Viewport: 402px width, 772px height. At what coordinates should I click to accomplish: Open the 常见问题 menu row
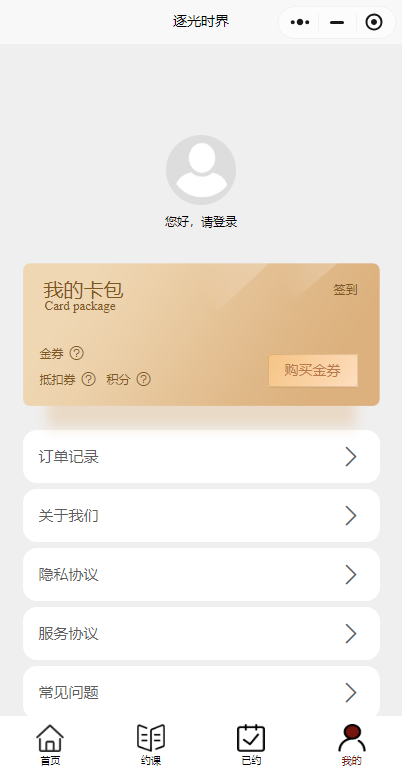201,692
